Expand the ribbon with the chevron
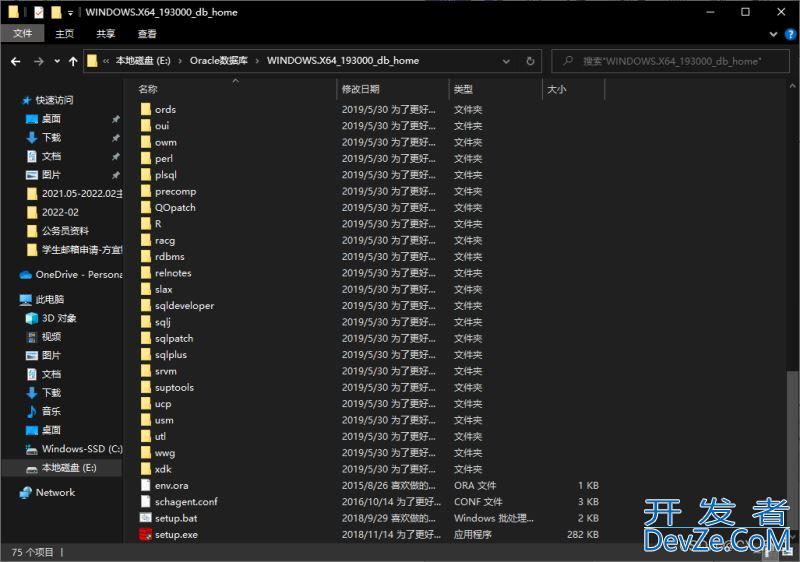 (773, 34)
